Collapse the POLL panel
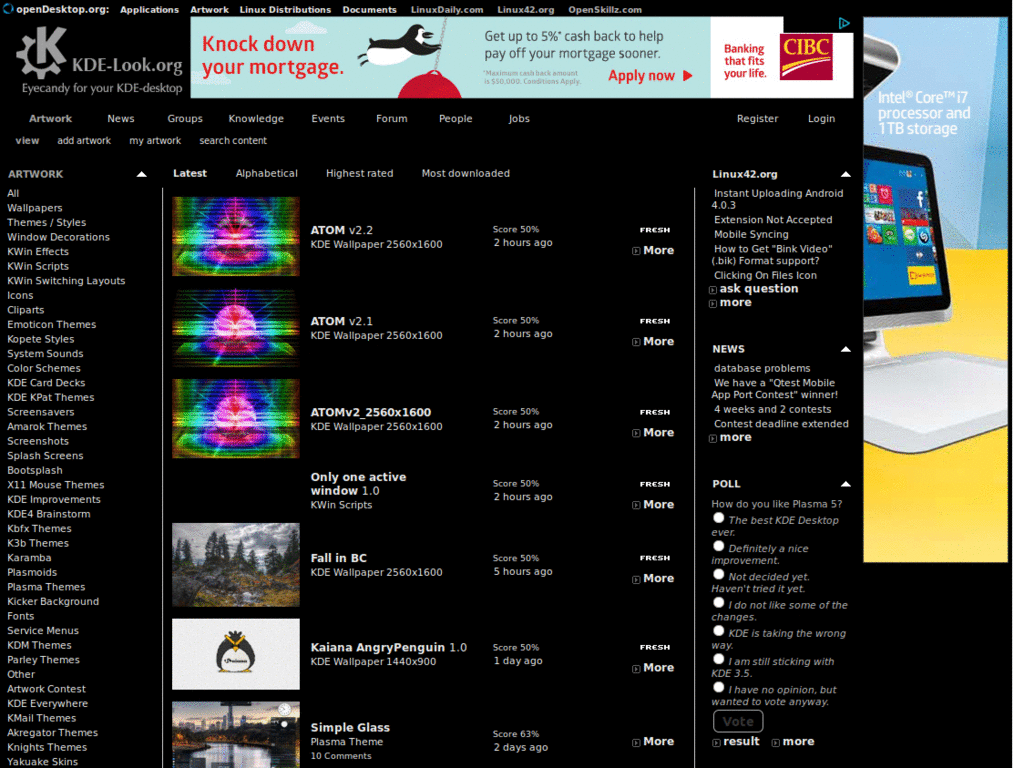Viewport: 1024px width, 768px height. point(845,484)
